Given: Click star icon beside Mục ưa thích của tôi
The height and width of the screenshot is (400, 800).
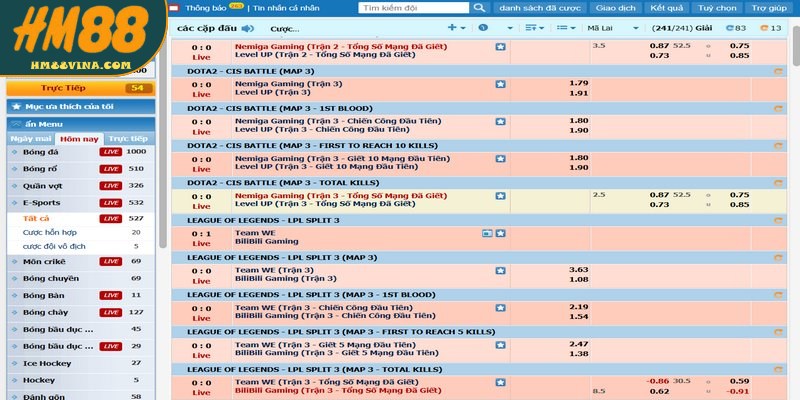Looking at the screenshot, I should click(x=15, y=105).
